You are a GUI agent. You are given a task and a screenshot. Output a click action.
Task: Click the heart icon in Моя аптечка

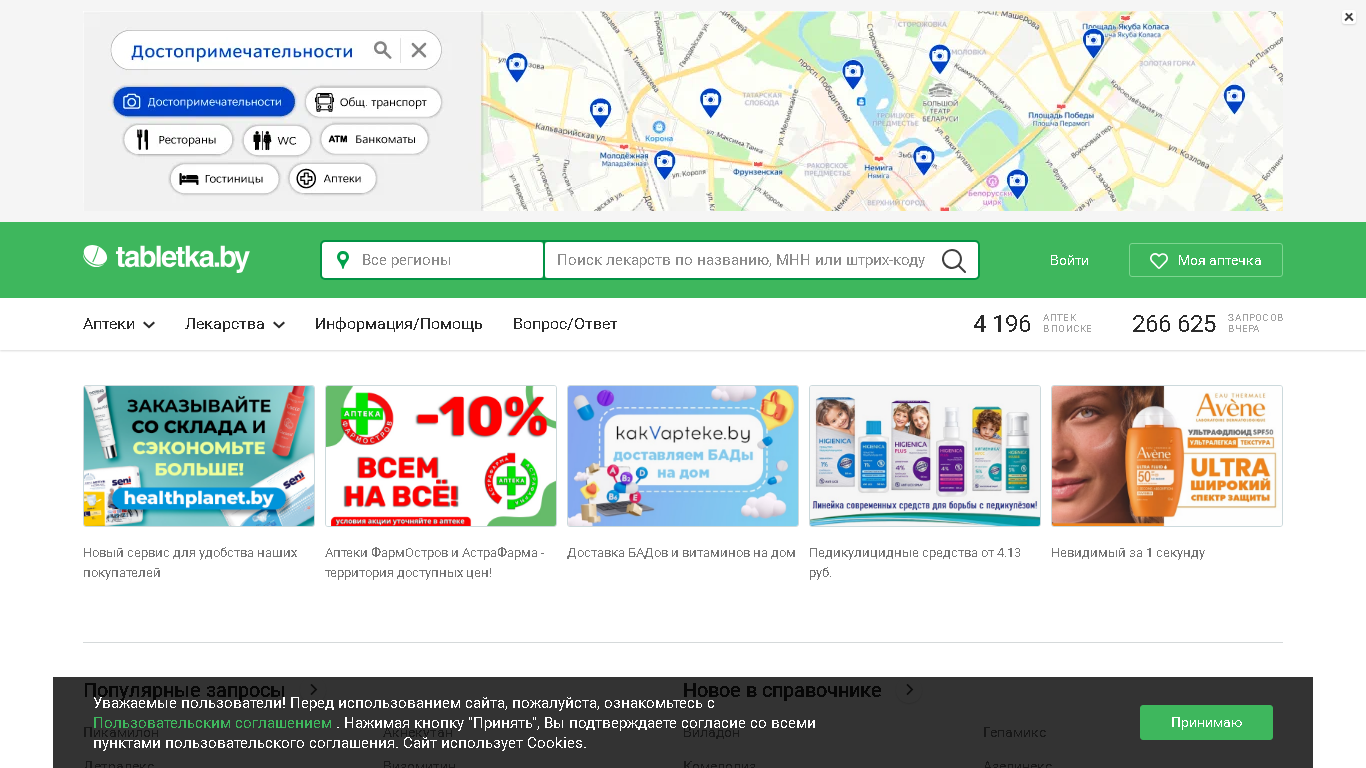[x=1159, y=260]
